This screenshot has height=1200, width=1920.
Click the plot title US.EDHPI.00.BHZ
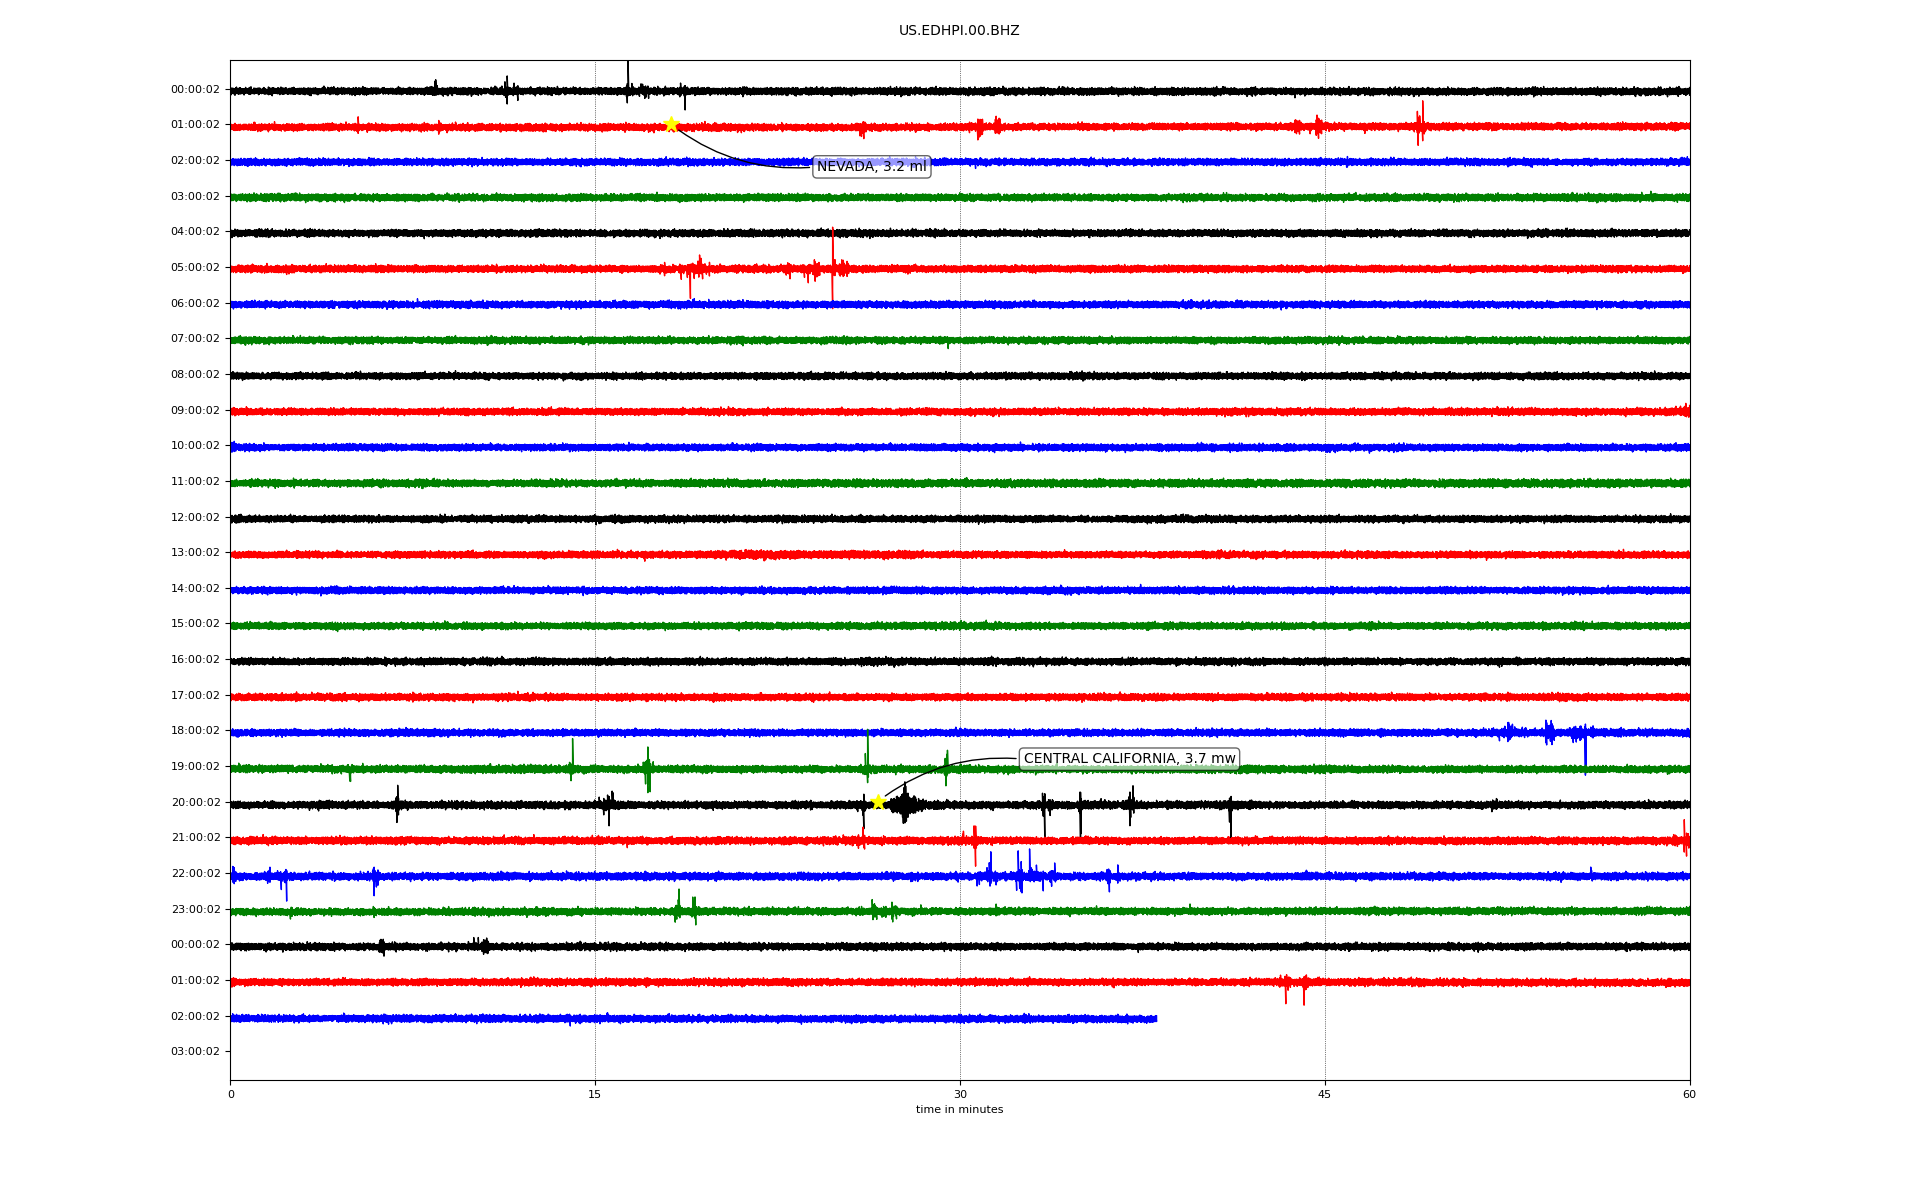[959, 31]
